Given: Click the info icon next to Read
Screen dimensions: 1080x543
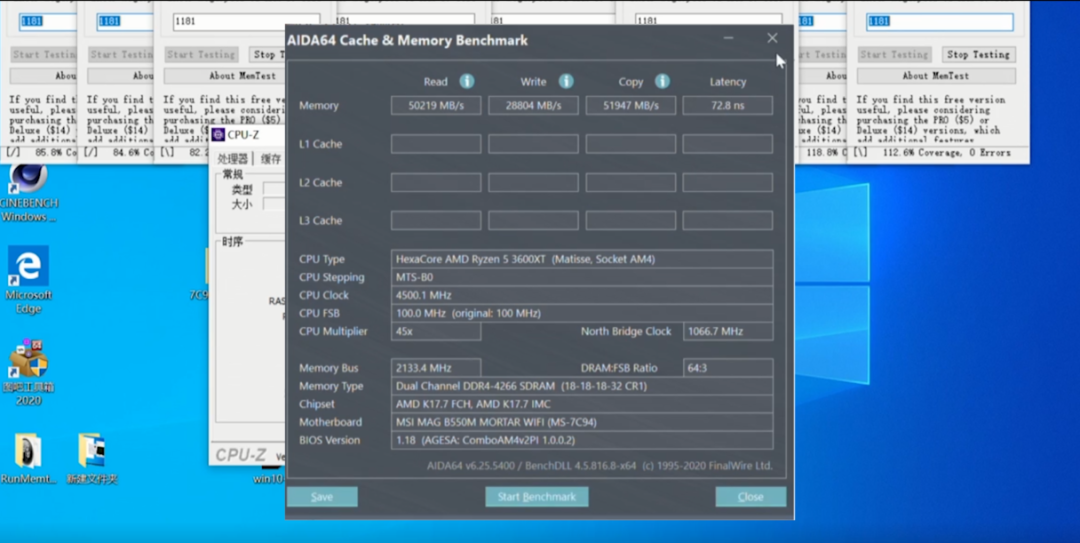Looking at the screenshot, I should point(467,81).
